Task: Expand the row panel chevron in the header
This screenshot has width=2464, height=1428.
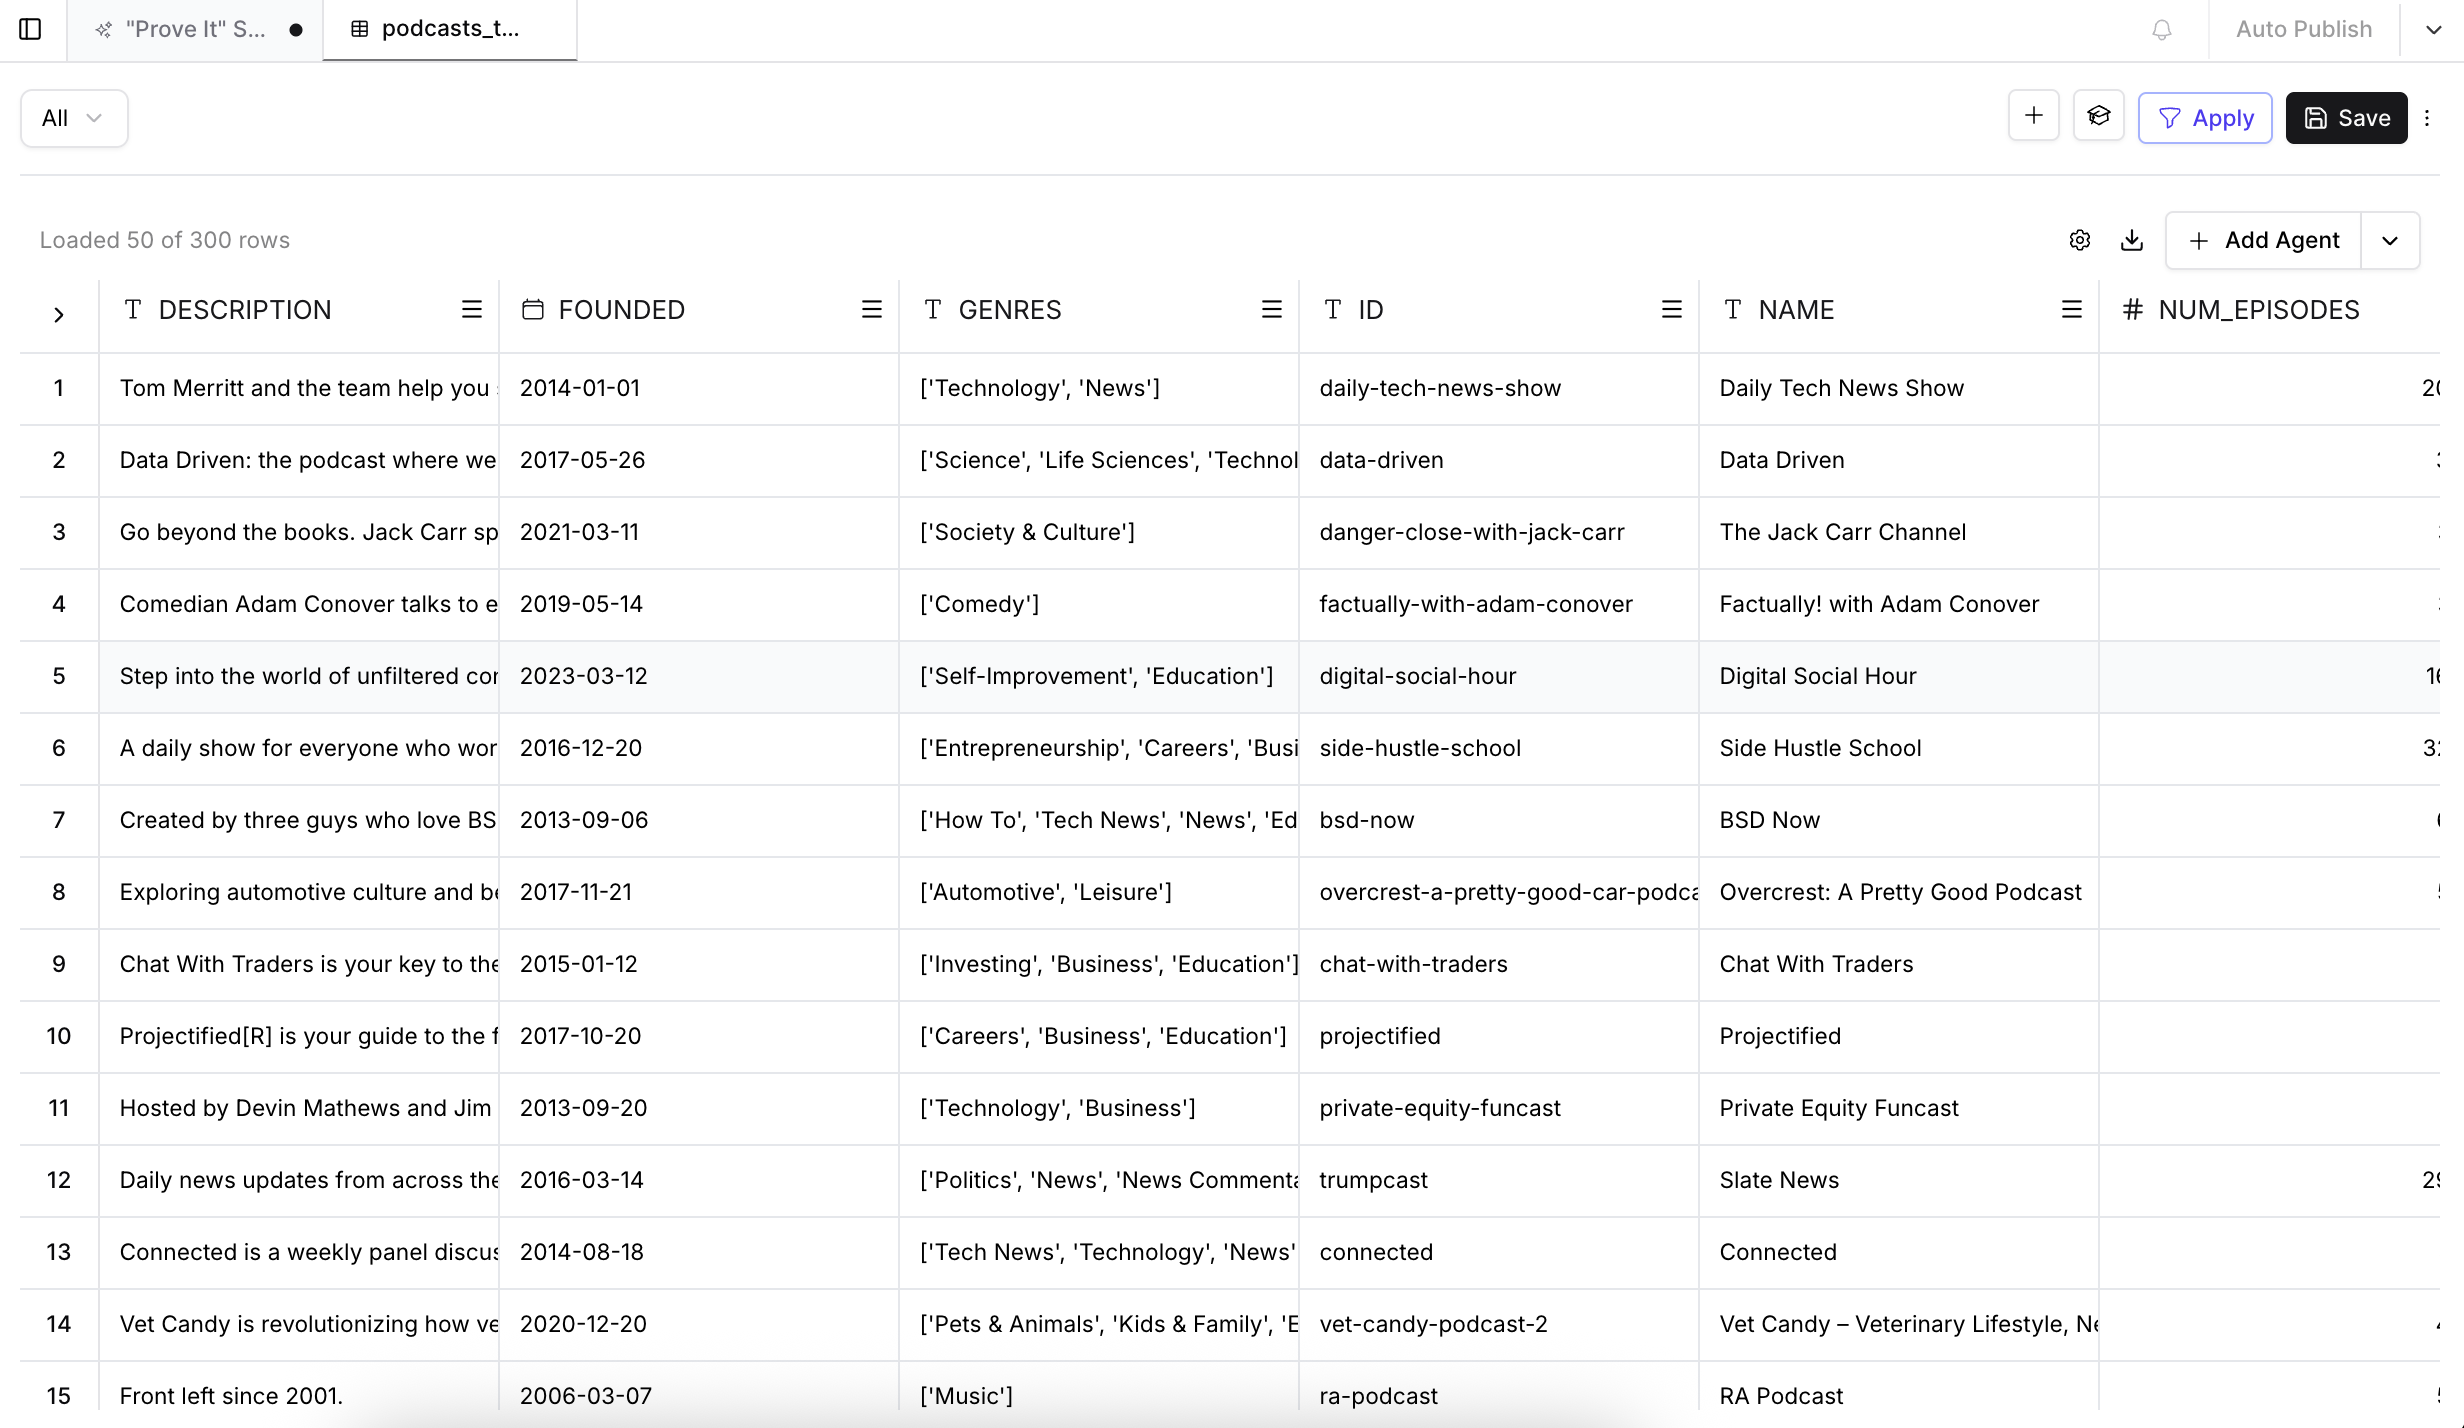Action: tap(59, 315)
